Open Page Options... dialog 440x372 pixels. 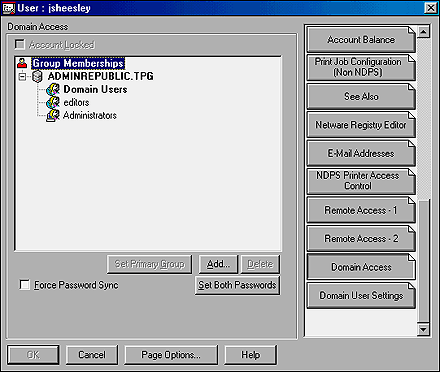171,355
